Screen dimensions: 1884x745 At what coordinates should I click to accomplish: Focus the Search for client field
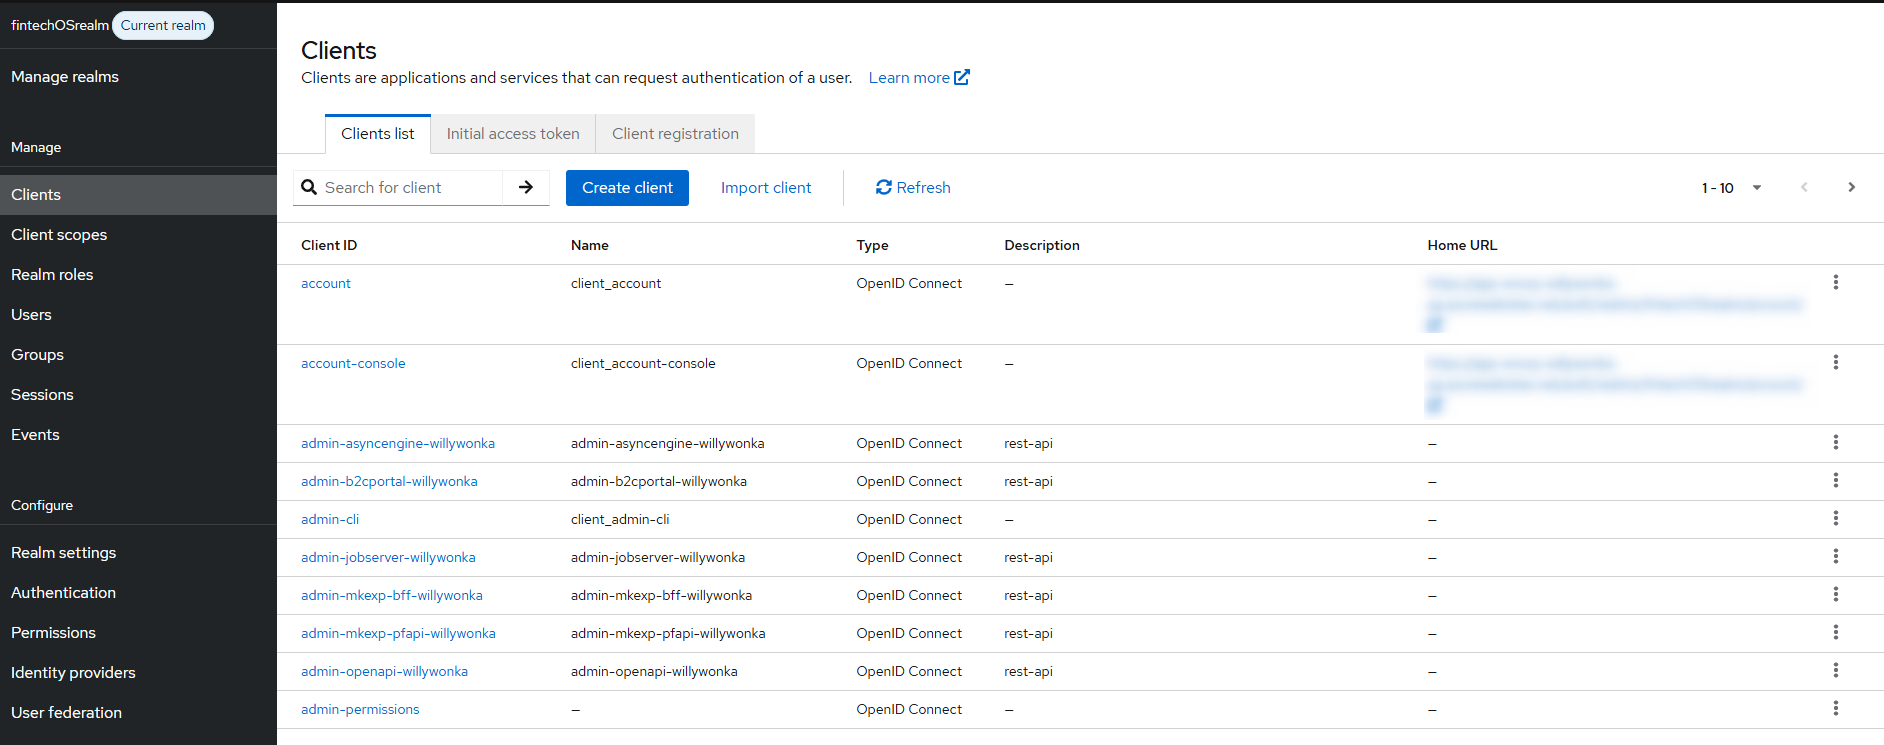tap(410, 188)
